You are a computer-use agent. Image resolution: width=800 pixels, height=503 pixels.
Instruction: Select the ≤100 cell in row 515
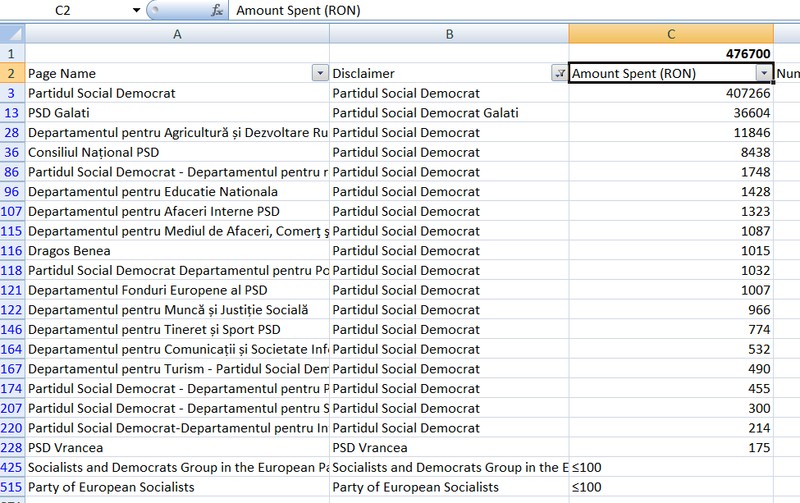(x=671, y=487)
